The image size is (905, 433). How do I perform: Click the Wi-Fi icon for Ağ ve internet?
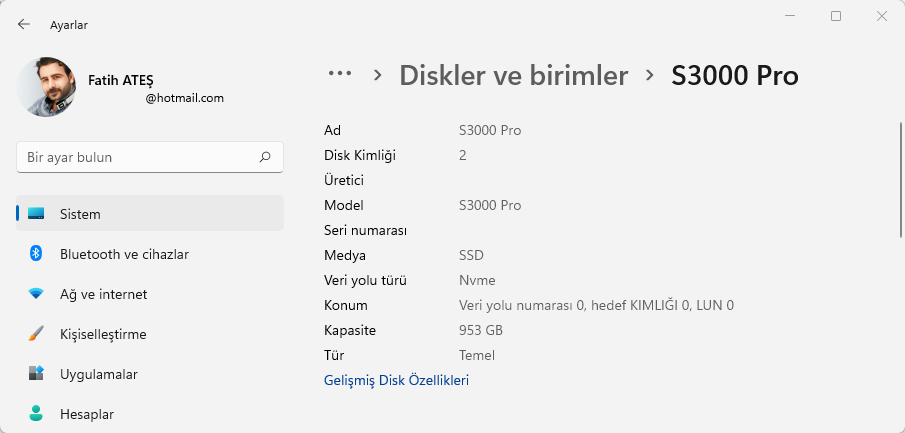[36, 294]
